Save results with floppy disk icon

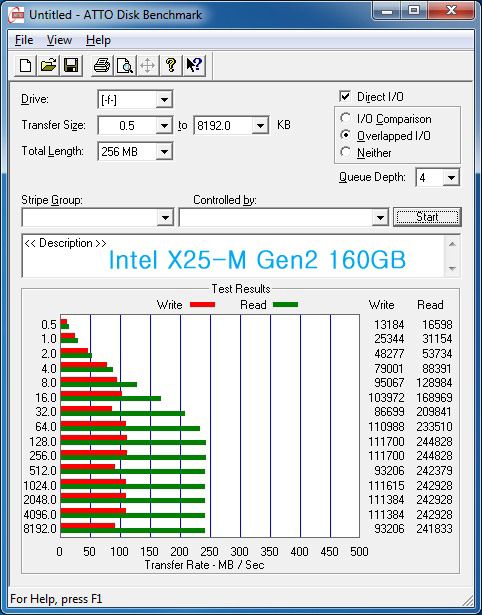click(x=71, y=65)
